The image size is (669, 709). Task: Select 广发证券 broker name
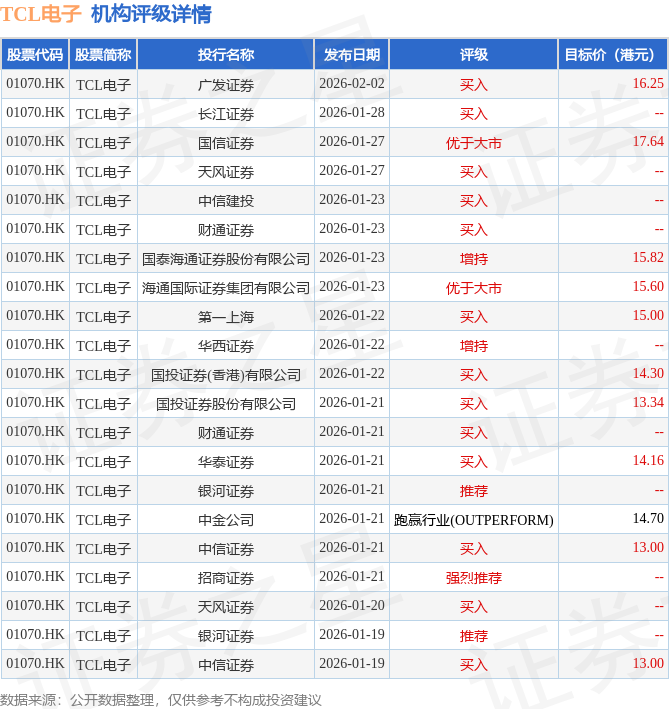pos(226,85)
